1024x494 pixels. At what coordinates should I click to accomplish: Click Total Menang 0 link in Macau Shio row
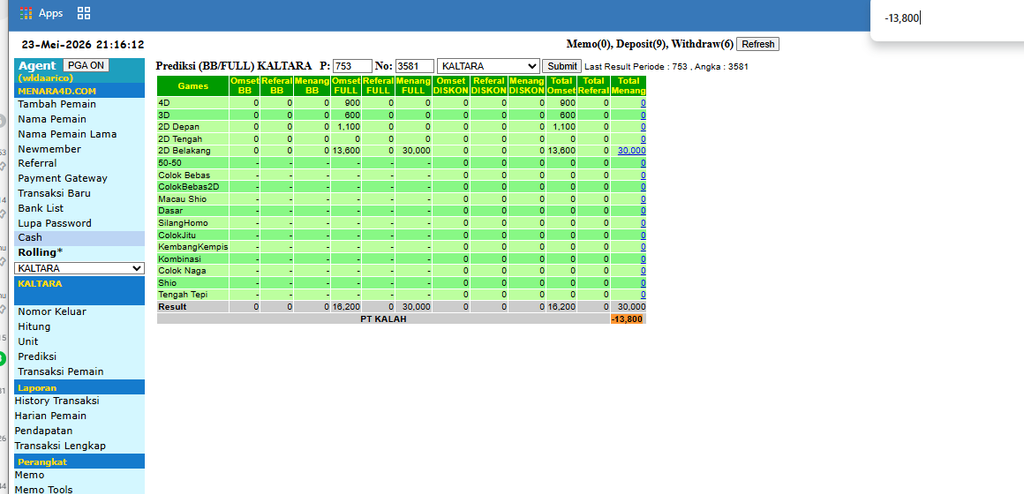point(643,199)
